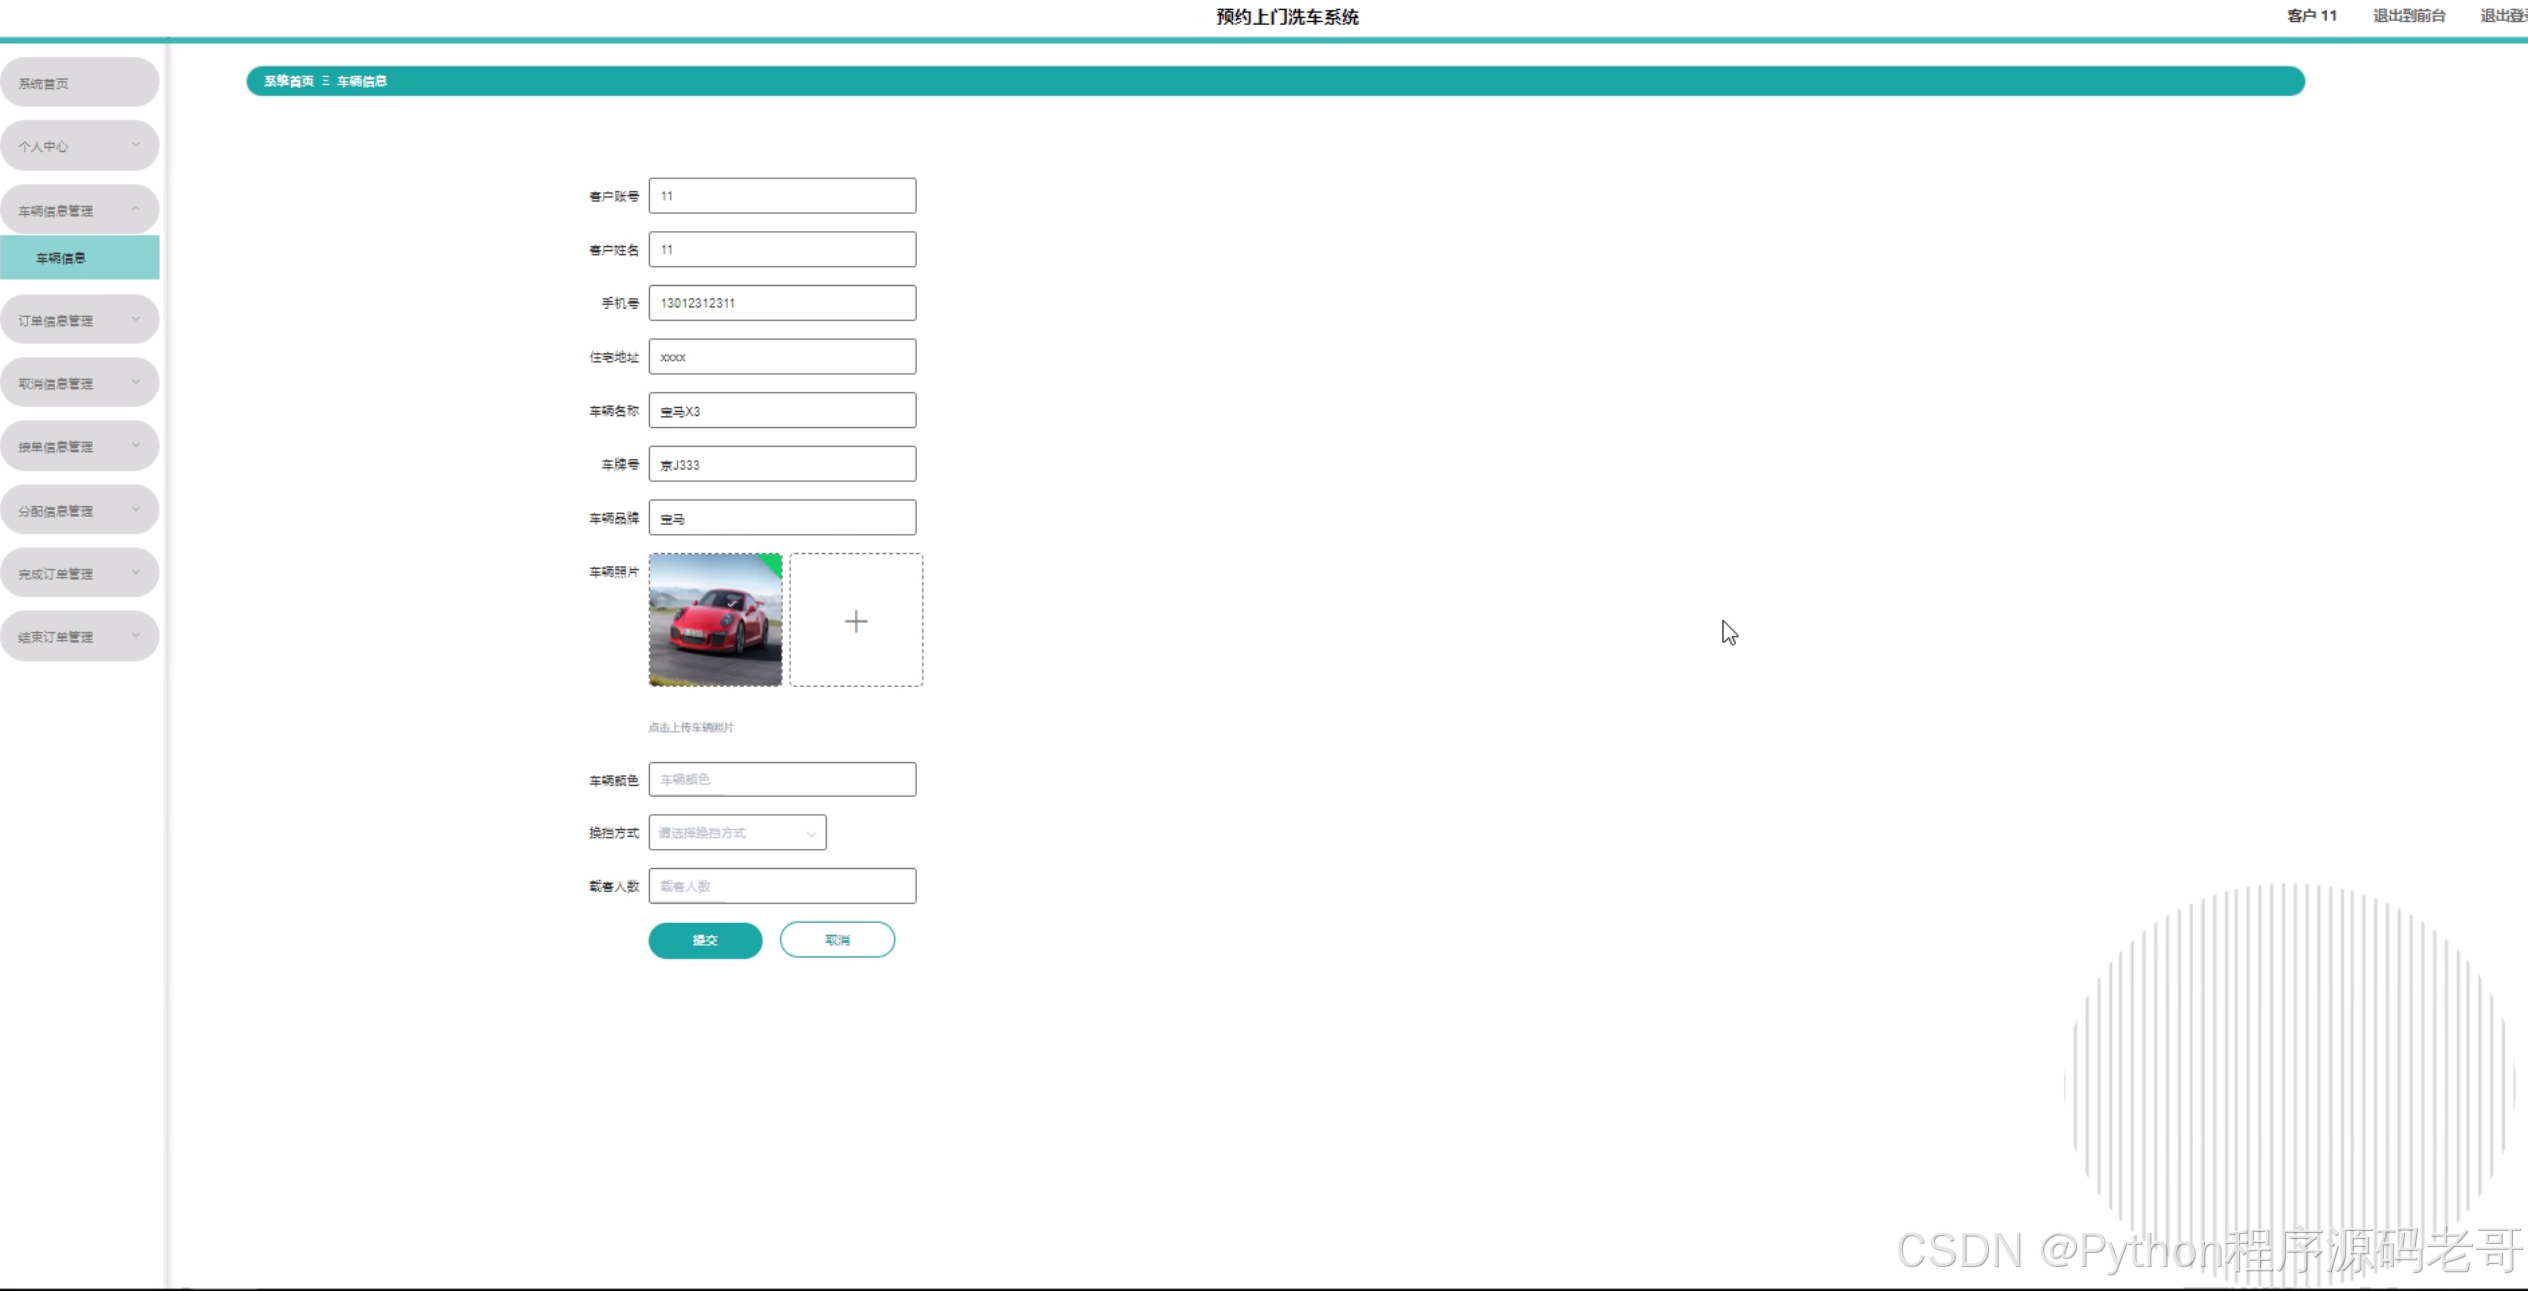
Task: Collapse the 车辆信息管理 sidebar menu
Action: (x=79, y=210)
